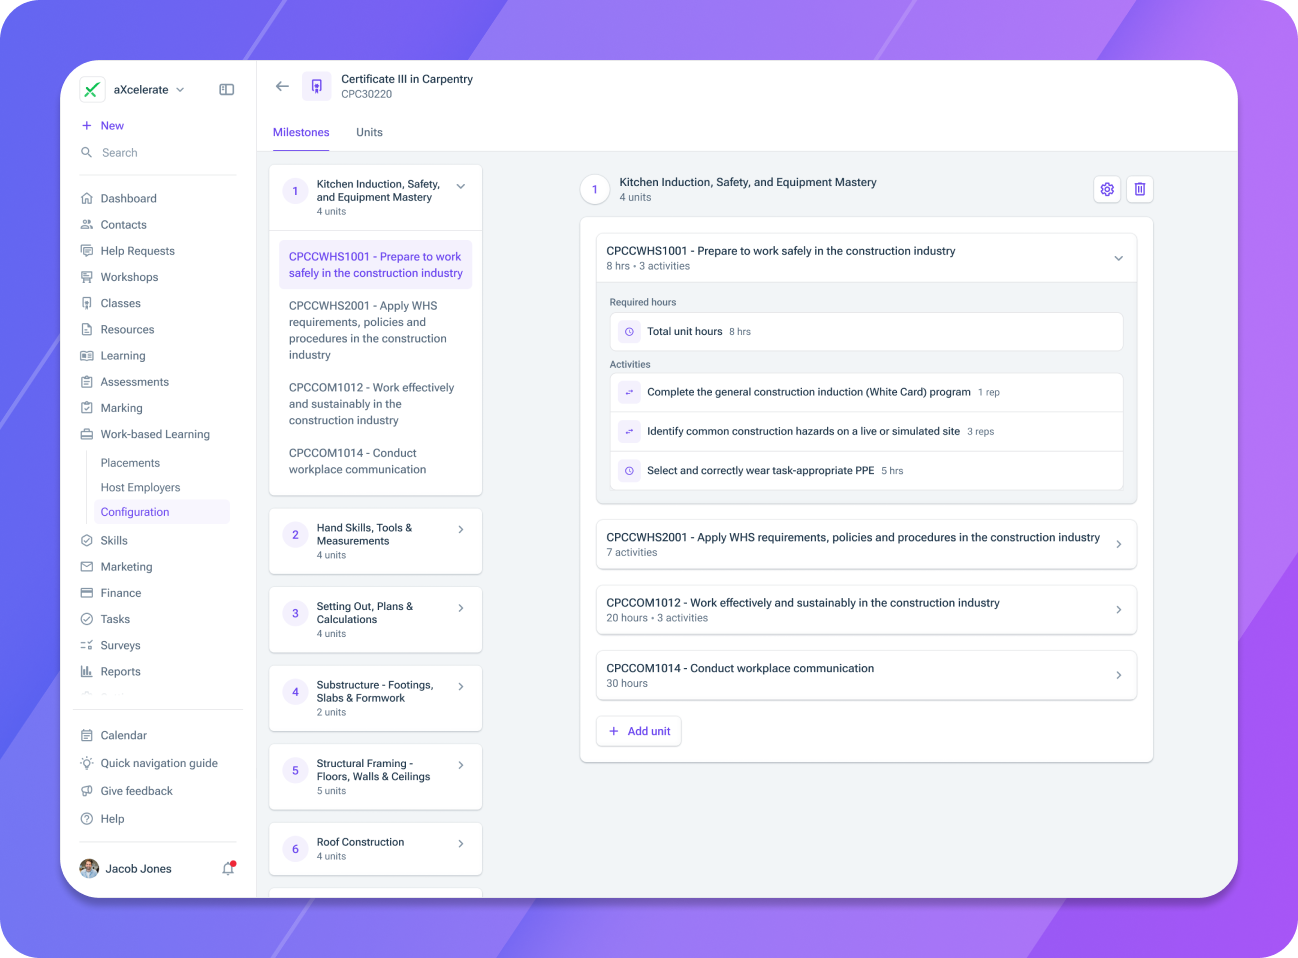Screen dimensions: 1298x958
Task: Click the Give feedback megaphone icon
Action: [x=87, y=791]
